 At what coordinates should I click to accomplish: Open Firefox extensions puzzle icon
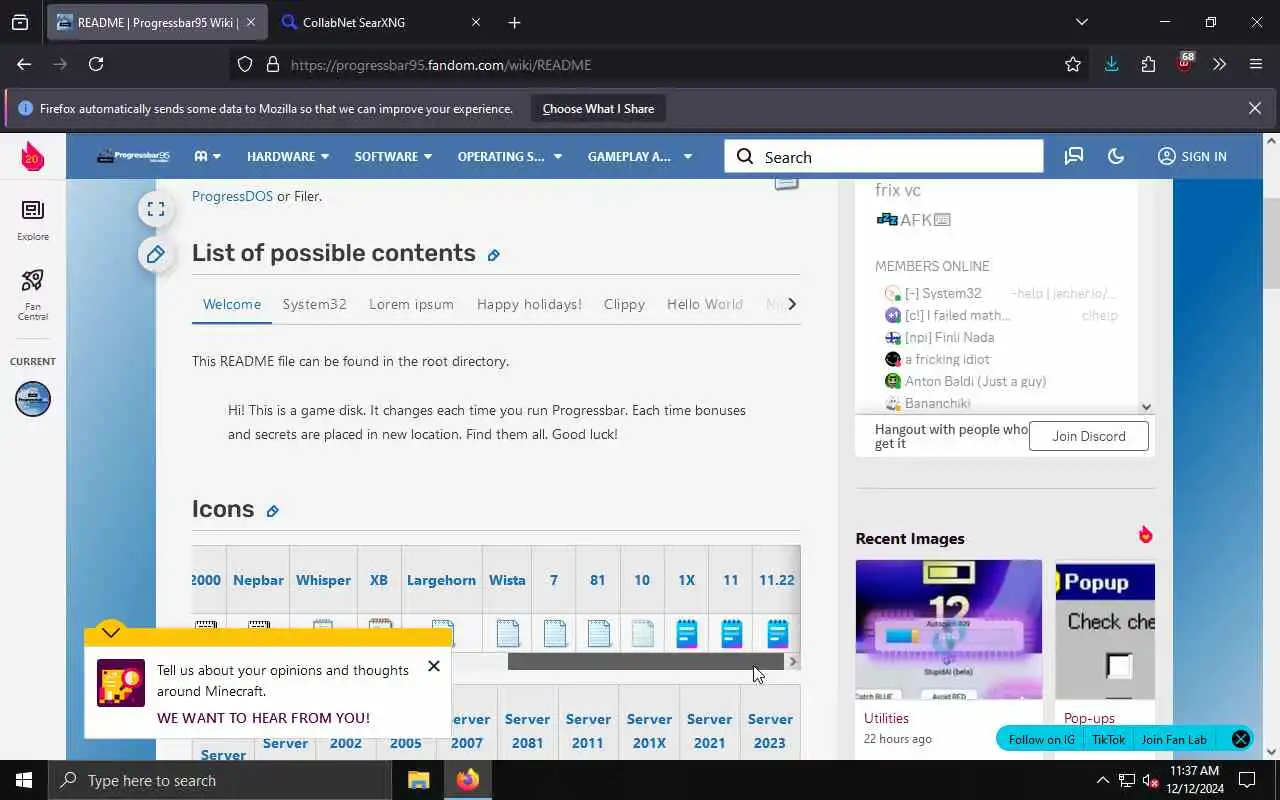click(1148, 64)
